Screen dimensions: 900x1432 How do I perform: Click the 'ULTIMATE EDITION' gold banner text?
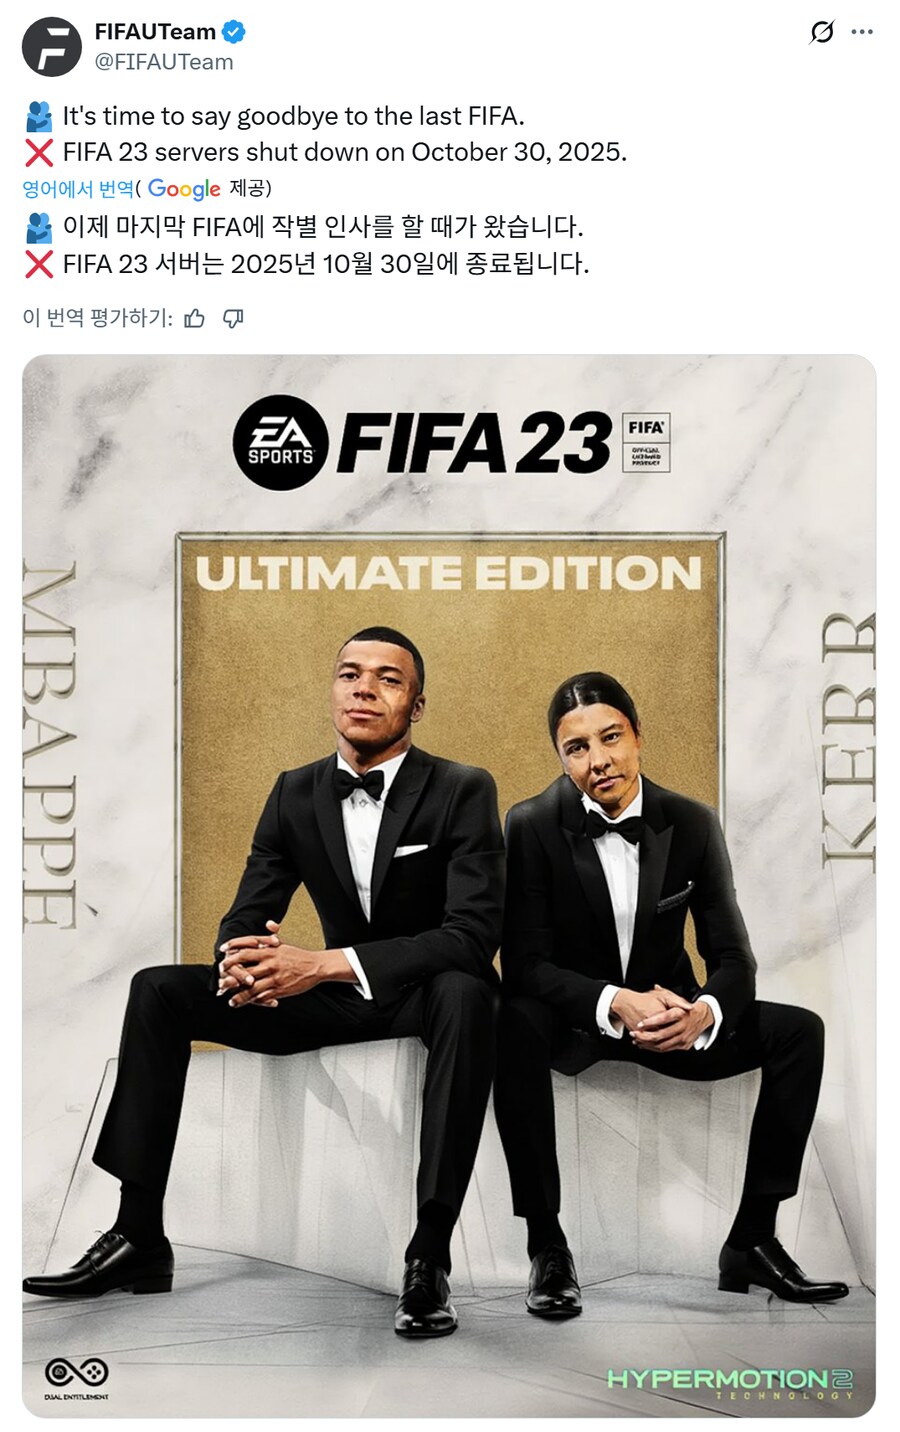(448, 574)
